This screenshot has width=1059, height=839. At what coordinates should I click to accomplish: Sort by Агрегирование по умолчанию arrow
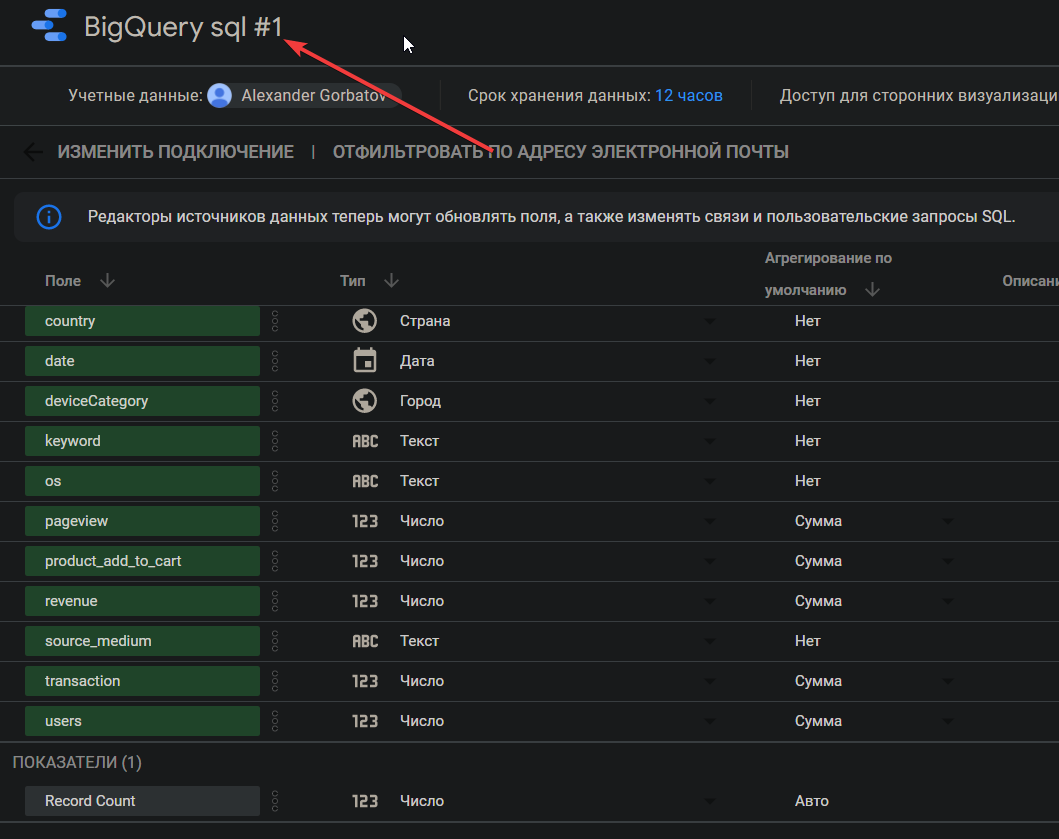coord(873,290)
